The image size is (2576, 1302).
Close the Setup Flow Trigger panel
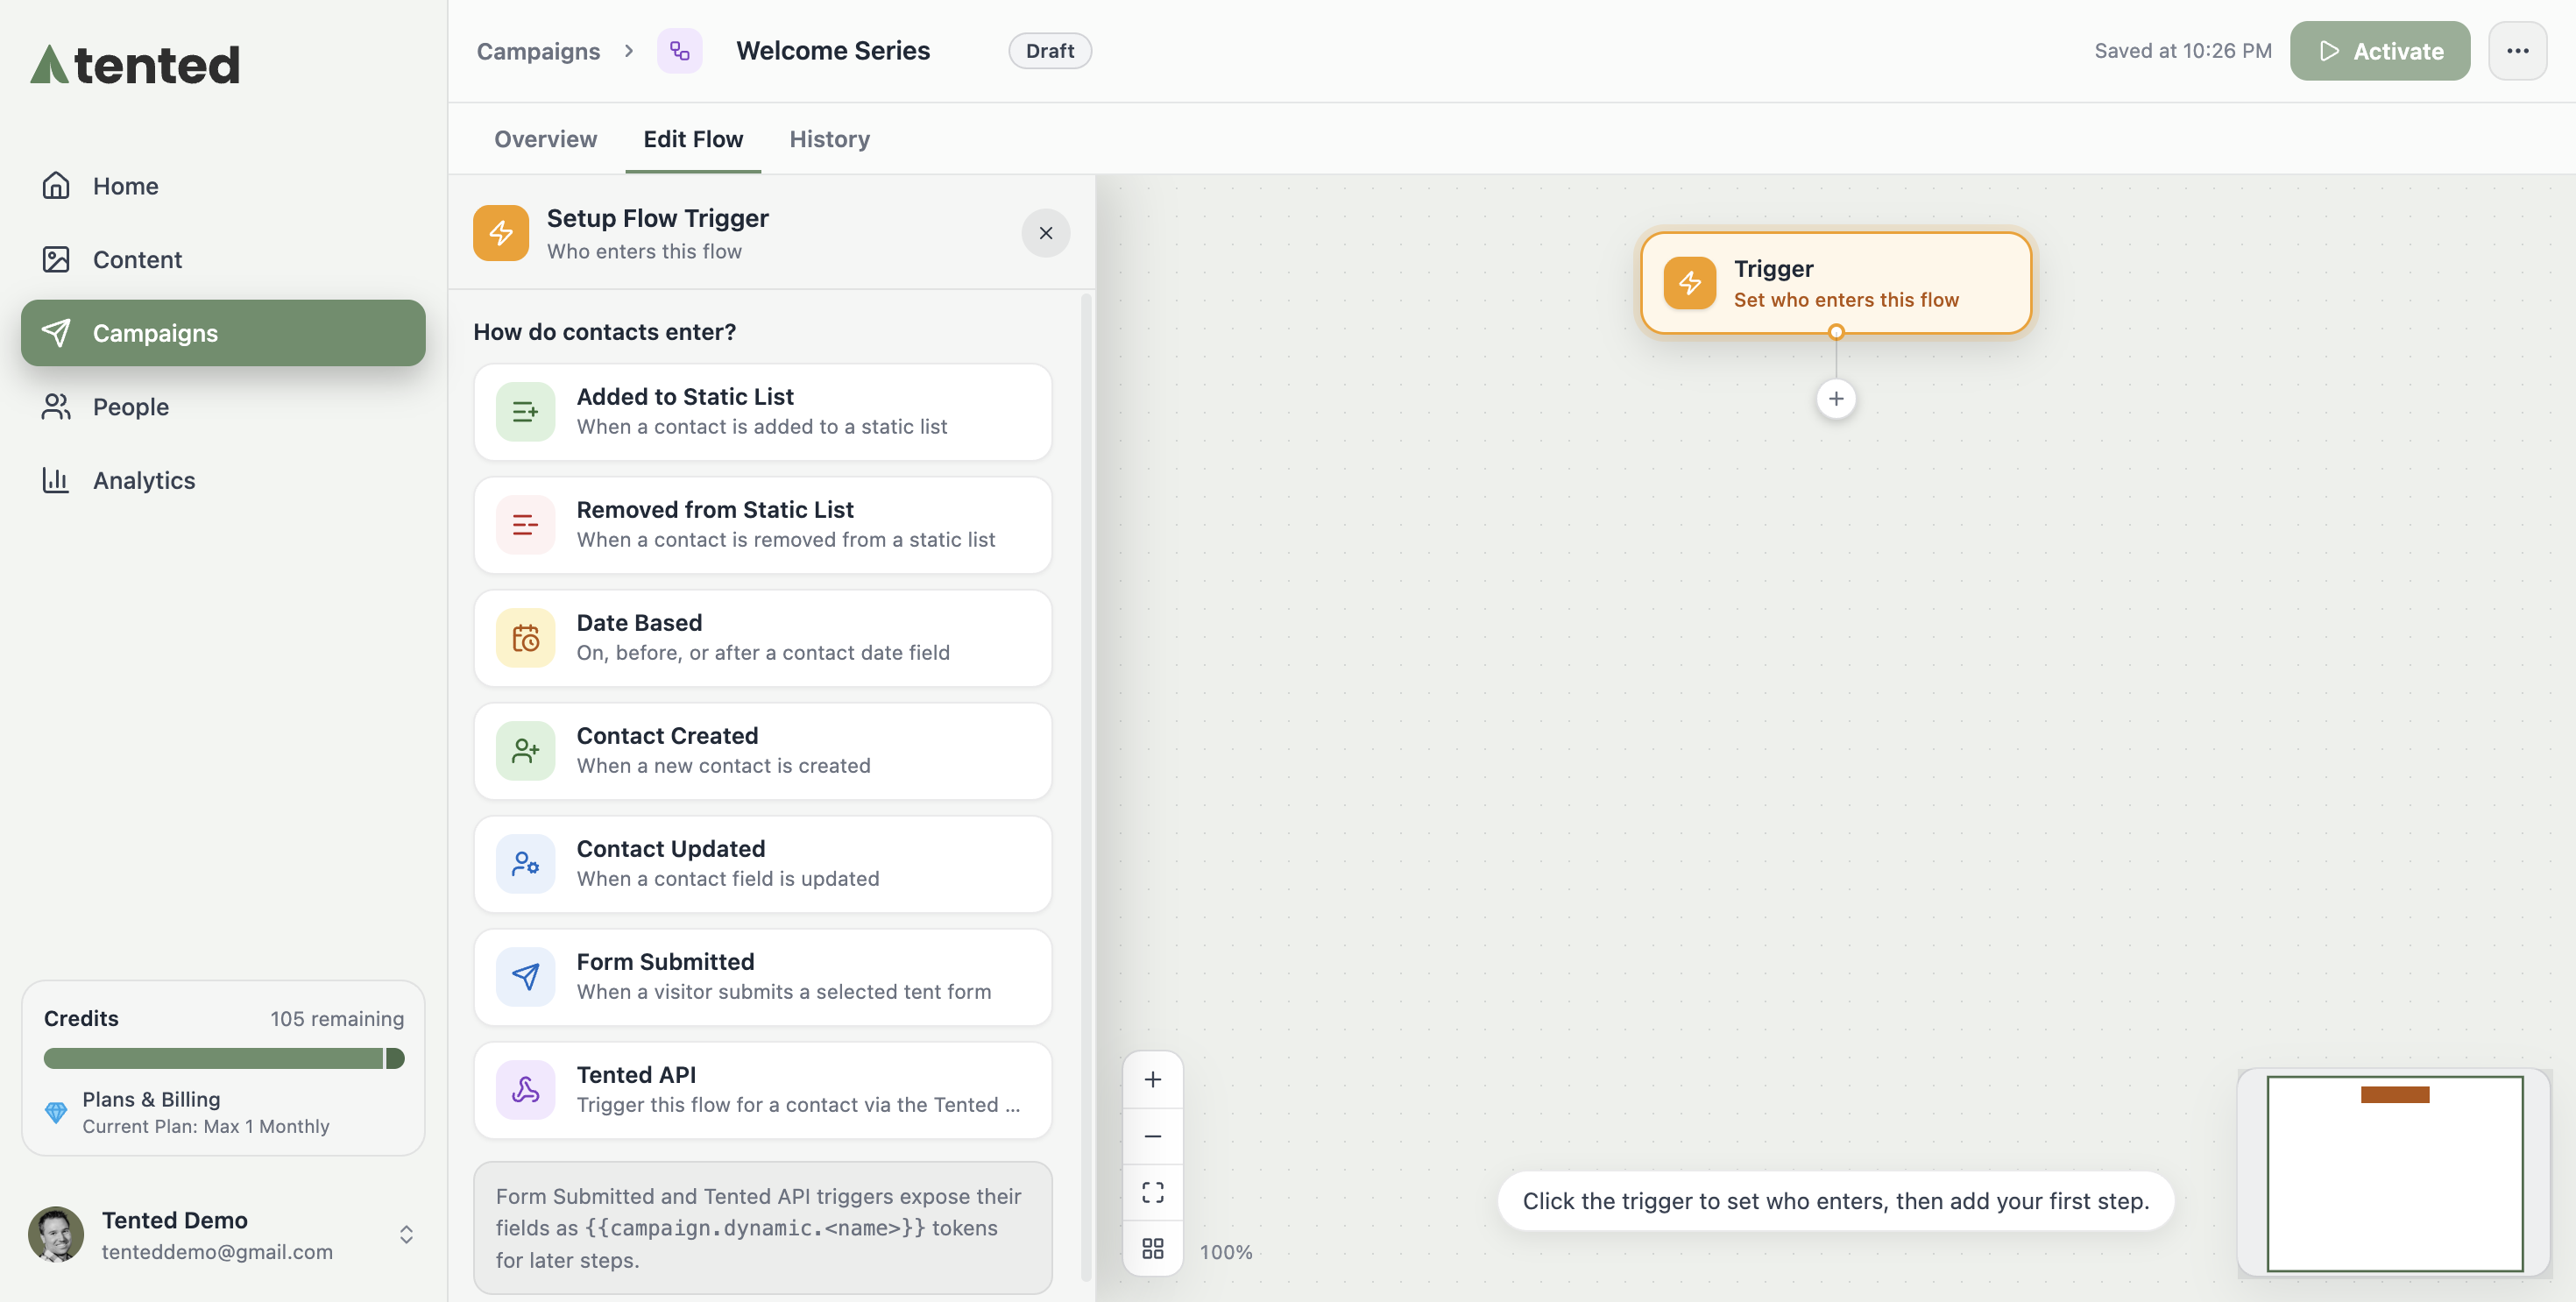pos(1046,233)
